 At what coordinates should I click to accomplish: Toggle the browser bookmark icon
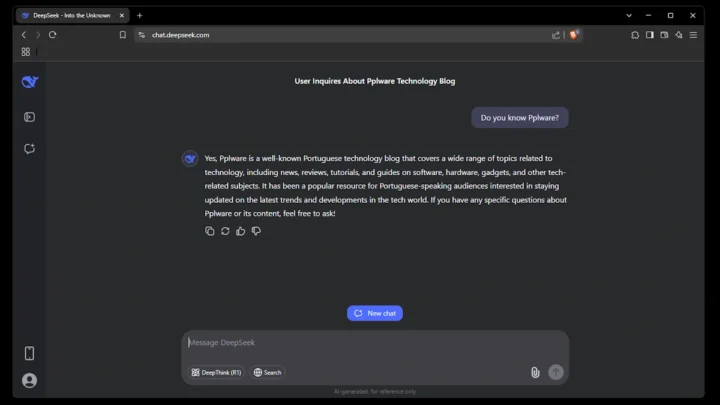pyautogui.click(x=123, y=34)
